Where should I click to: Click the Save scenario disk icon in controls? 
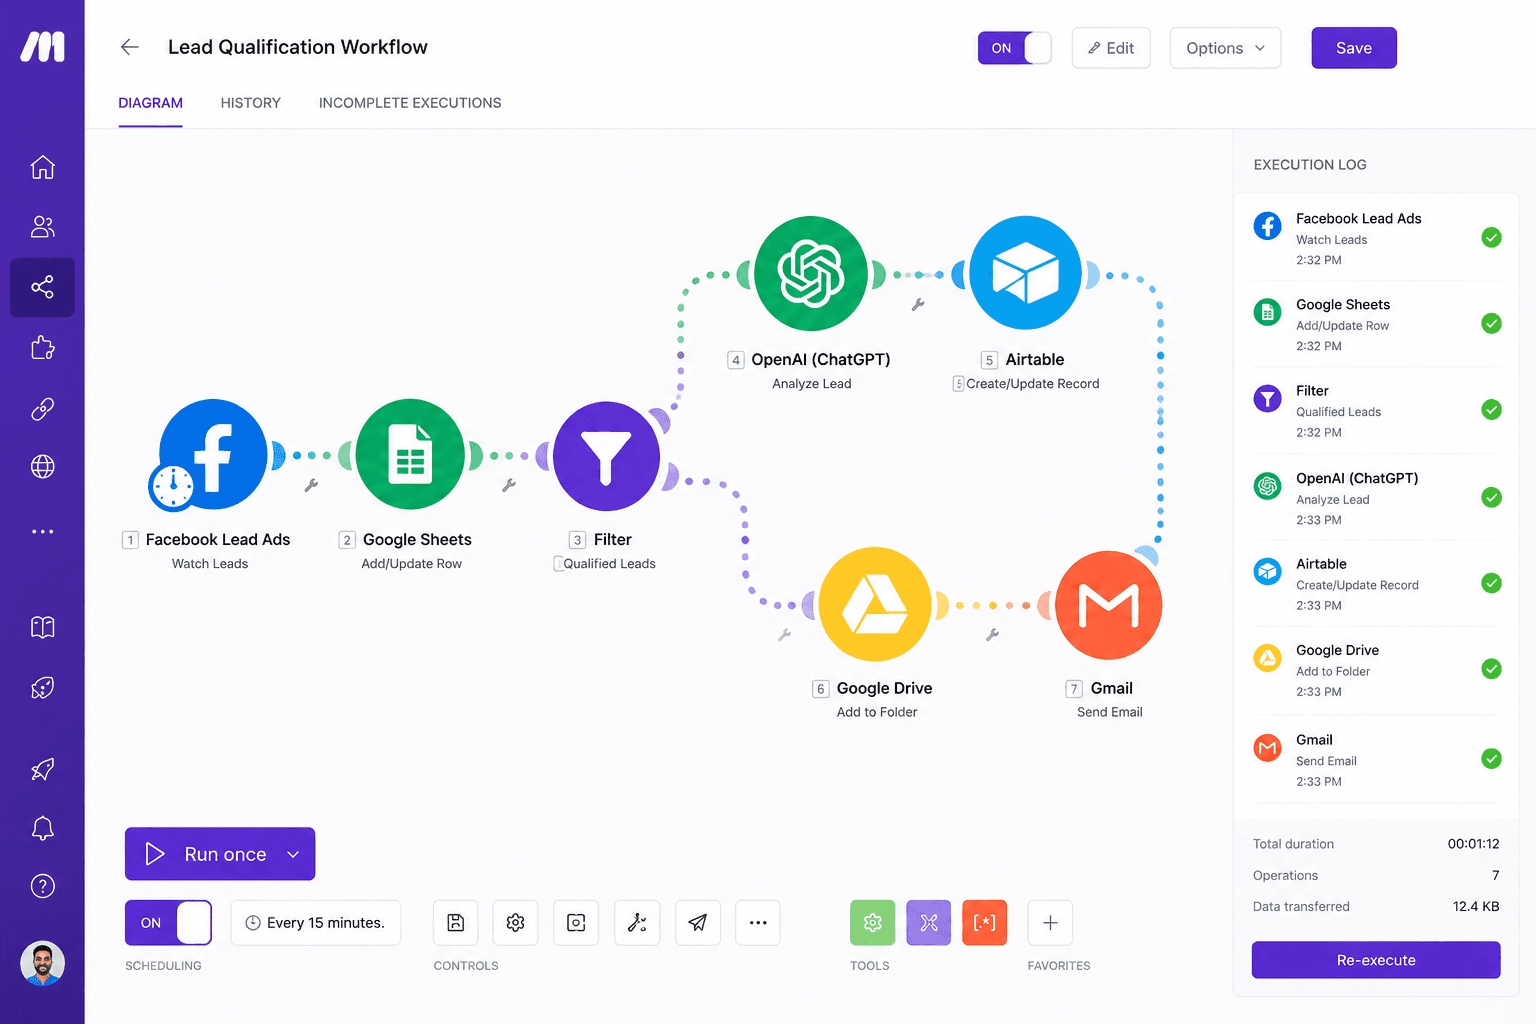click(456, 923)
